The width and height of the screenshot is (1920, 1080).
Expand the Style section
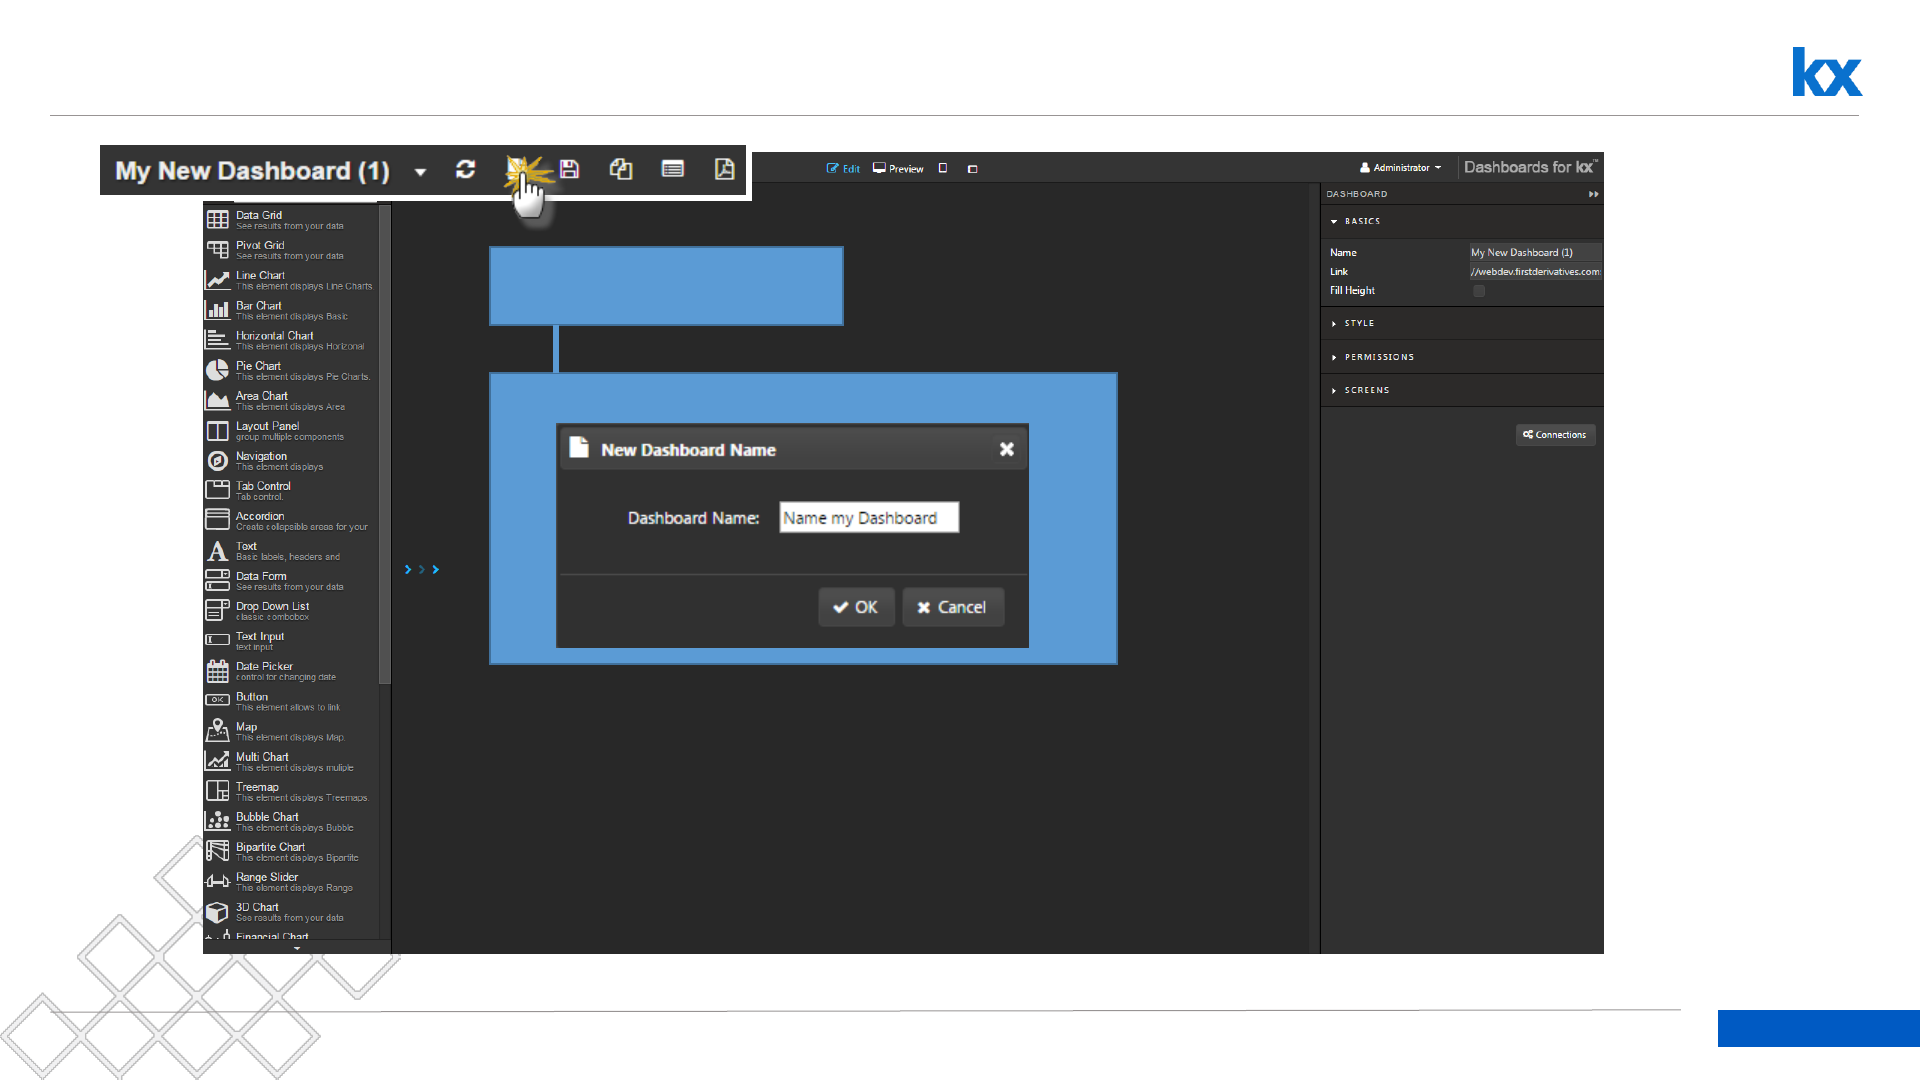pos(1358,323)
